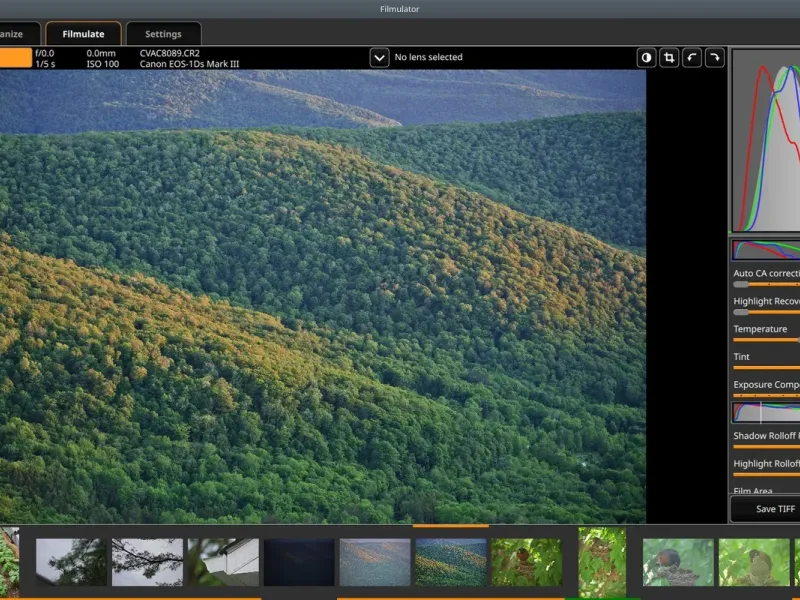Rotate the image clockwise
This screenshot has height=600, width=800.
pos(715,58)
